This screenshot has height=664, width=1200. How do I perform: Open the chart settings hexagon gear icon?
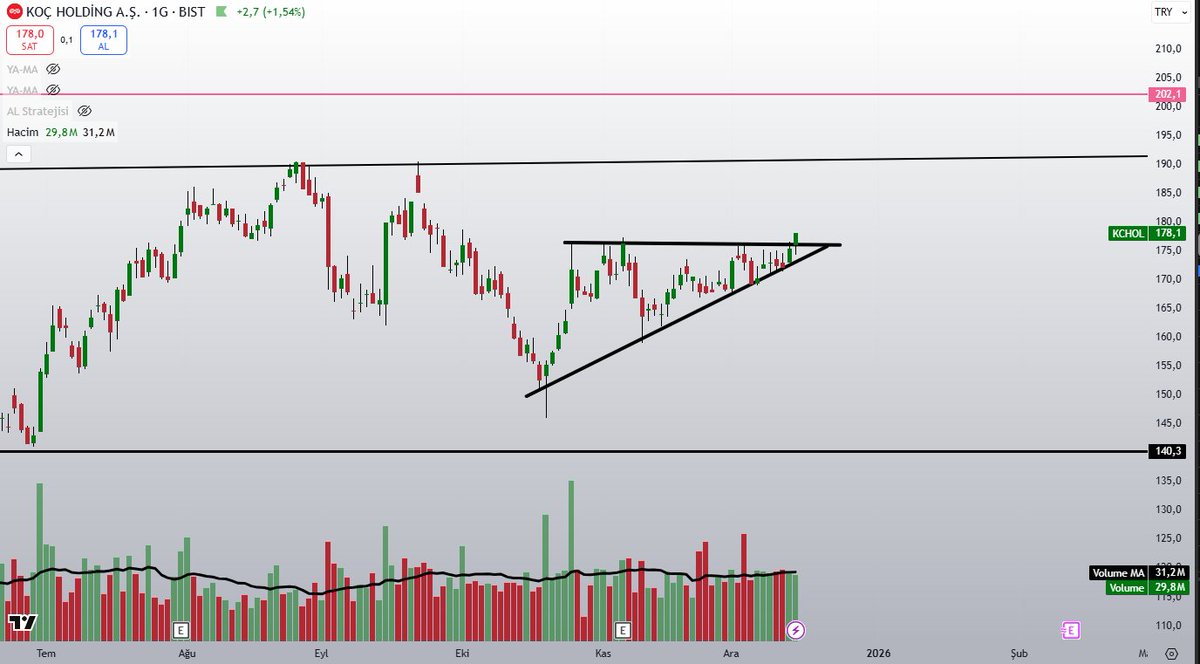[1170, 653]
